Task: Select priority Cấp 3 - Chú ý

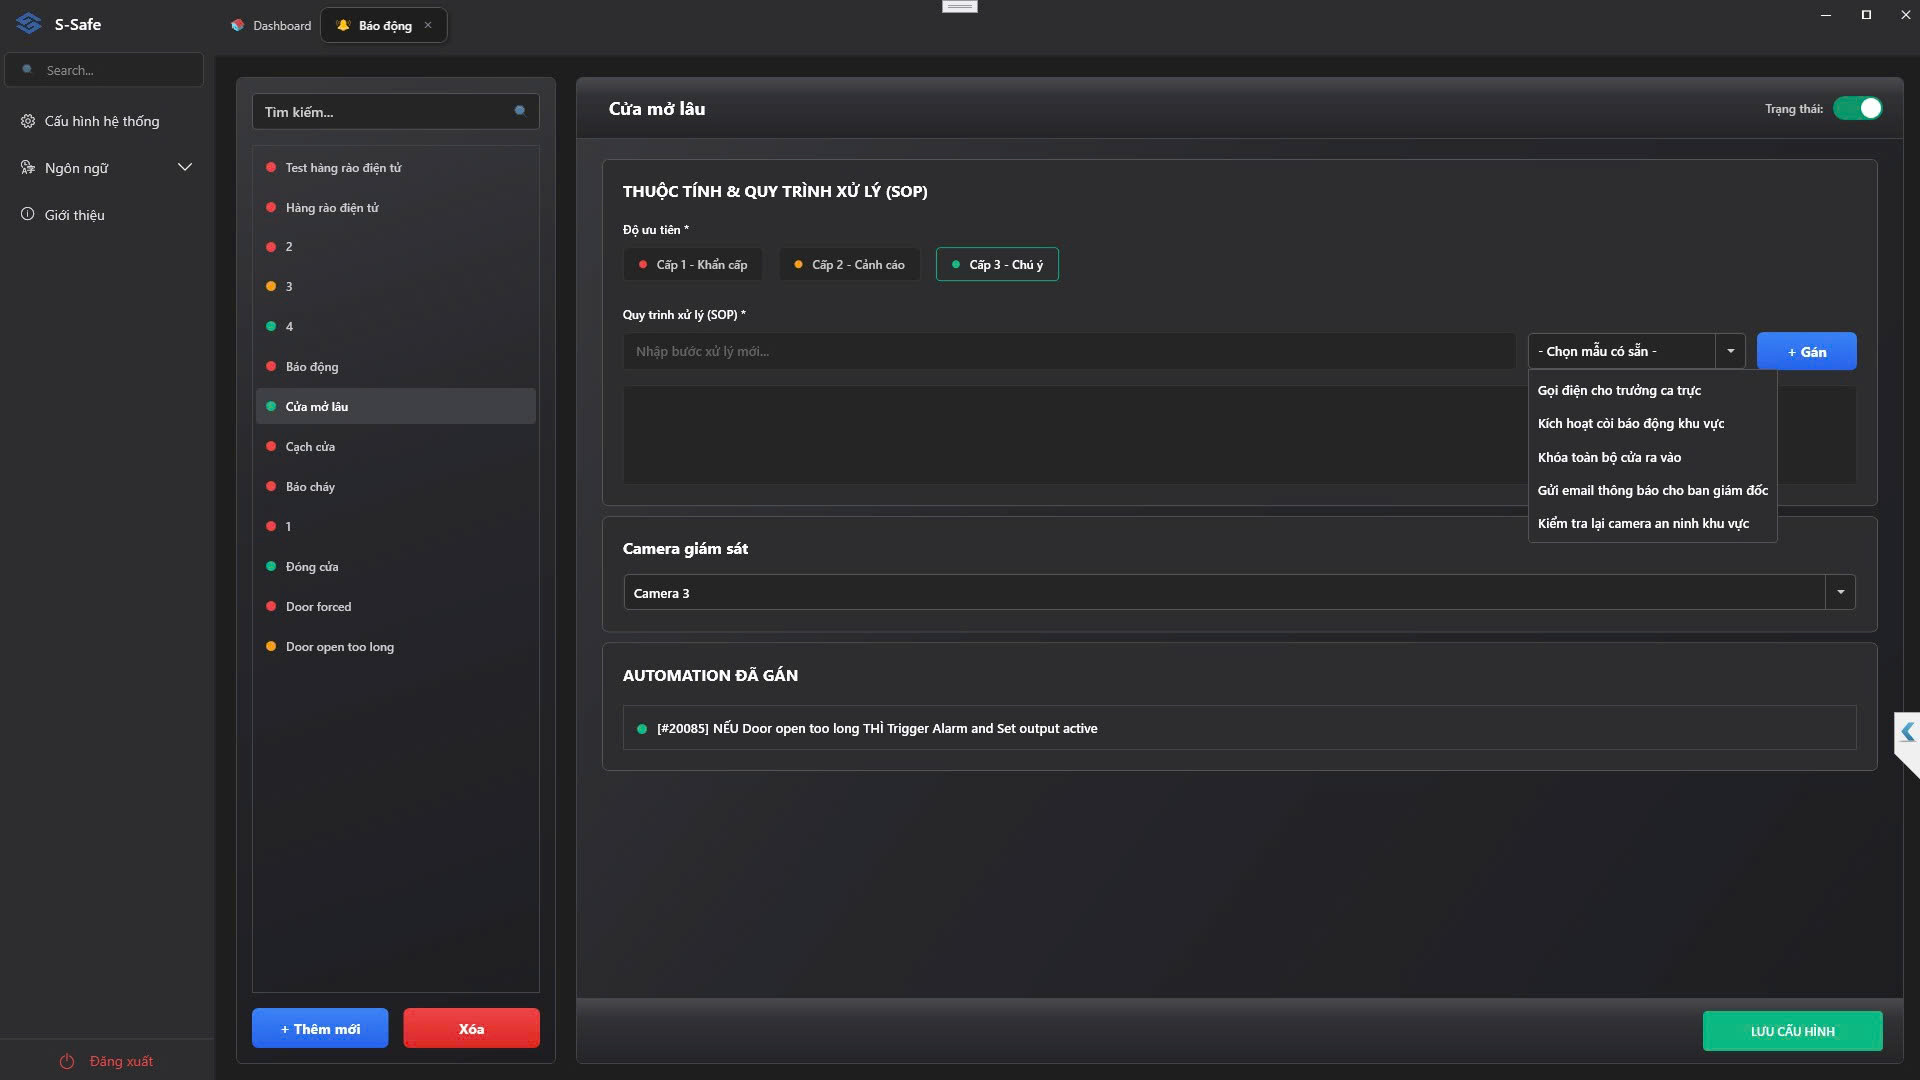Action: click(997, 264)
